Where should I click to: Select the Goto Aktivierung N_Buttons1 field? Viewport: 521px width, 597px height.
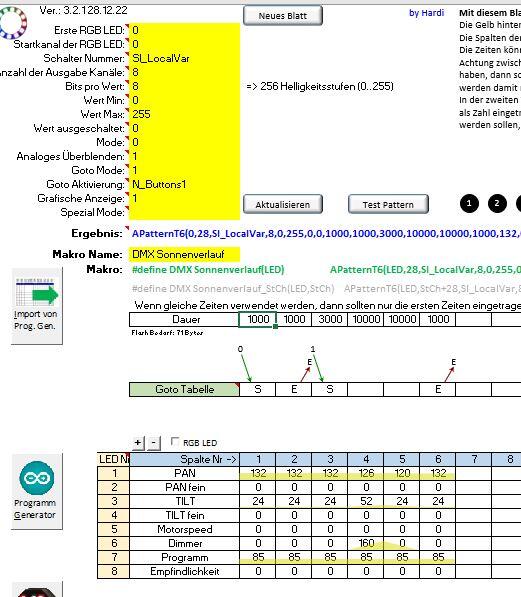(185, 184)
